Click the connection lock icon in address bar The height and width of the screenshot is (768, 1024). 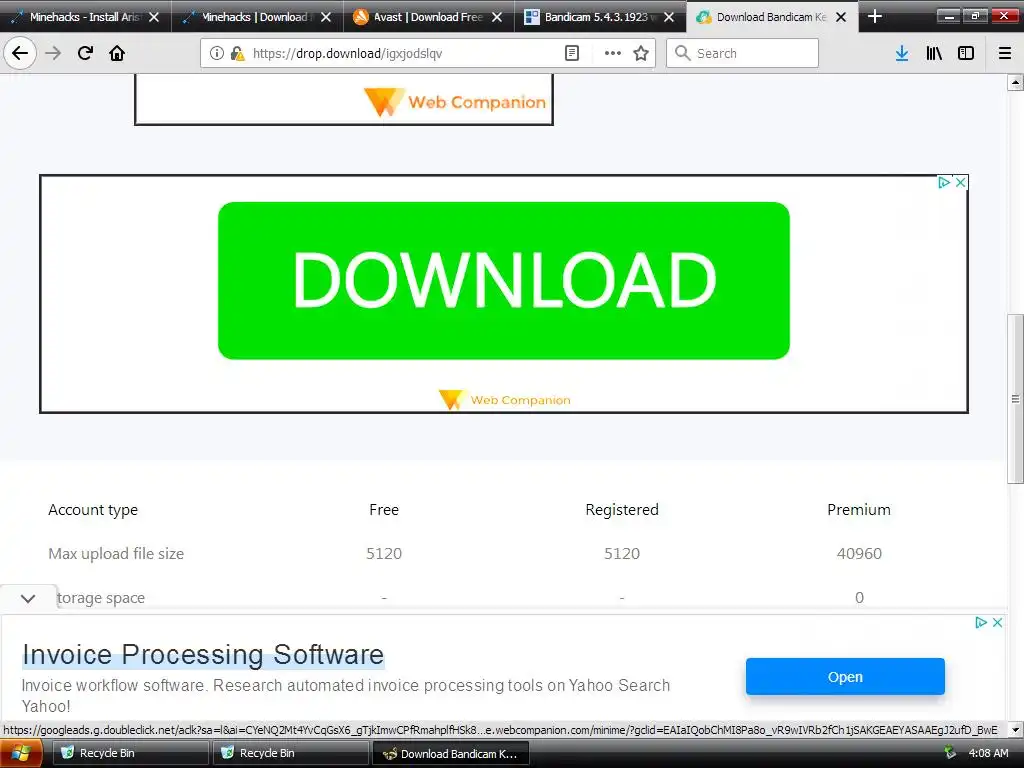[x=237, y=53]
